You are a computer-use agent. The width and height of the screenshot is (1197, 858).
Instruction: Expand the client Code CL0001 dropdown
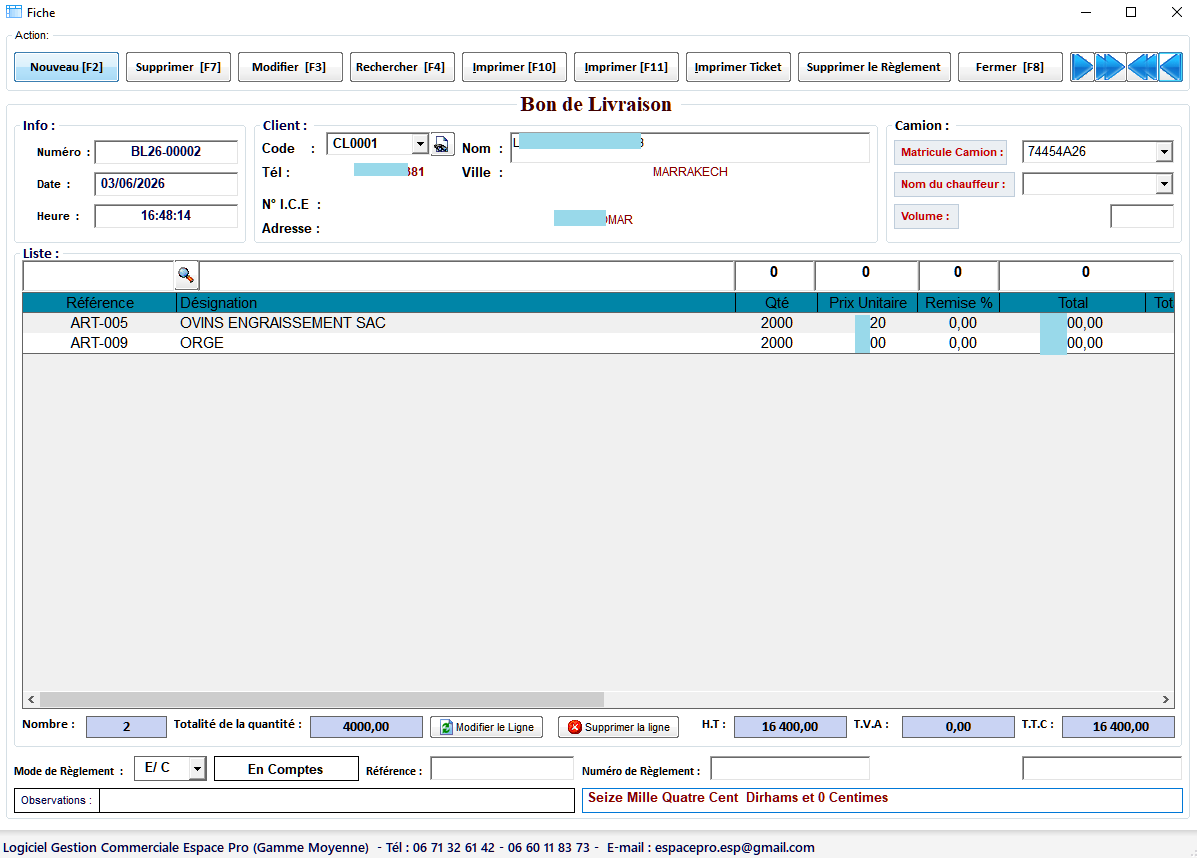tap(420, 144)
